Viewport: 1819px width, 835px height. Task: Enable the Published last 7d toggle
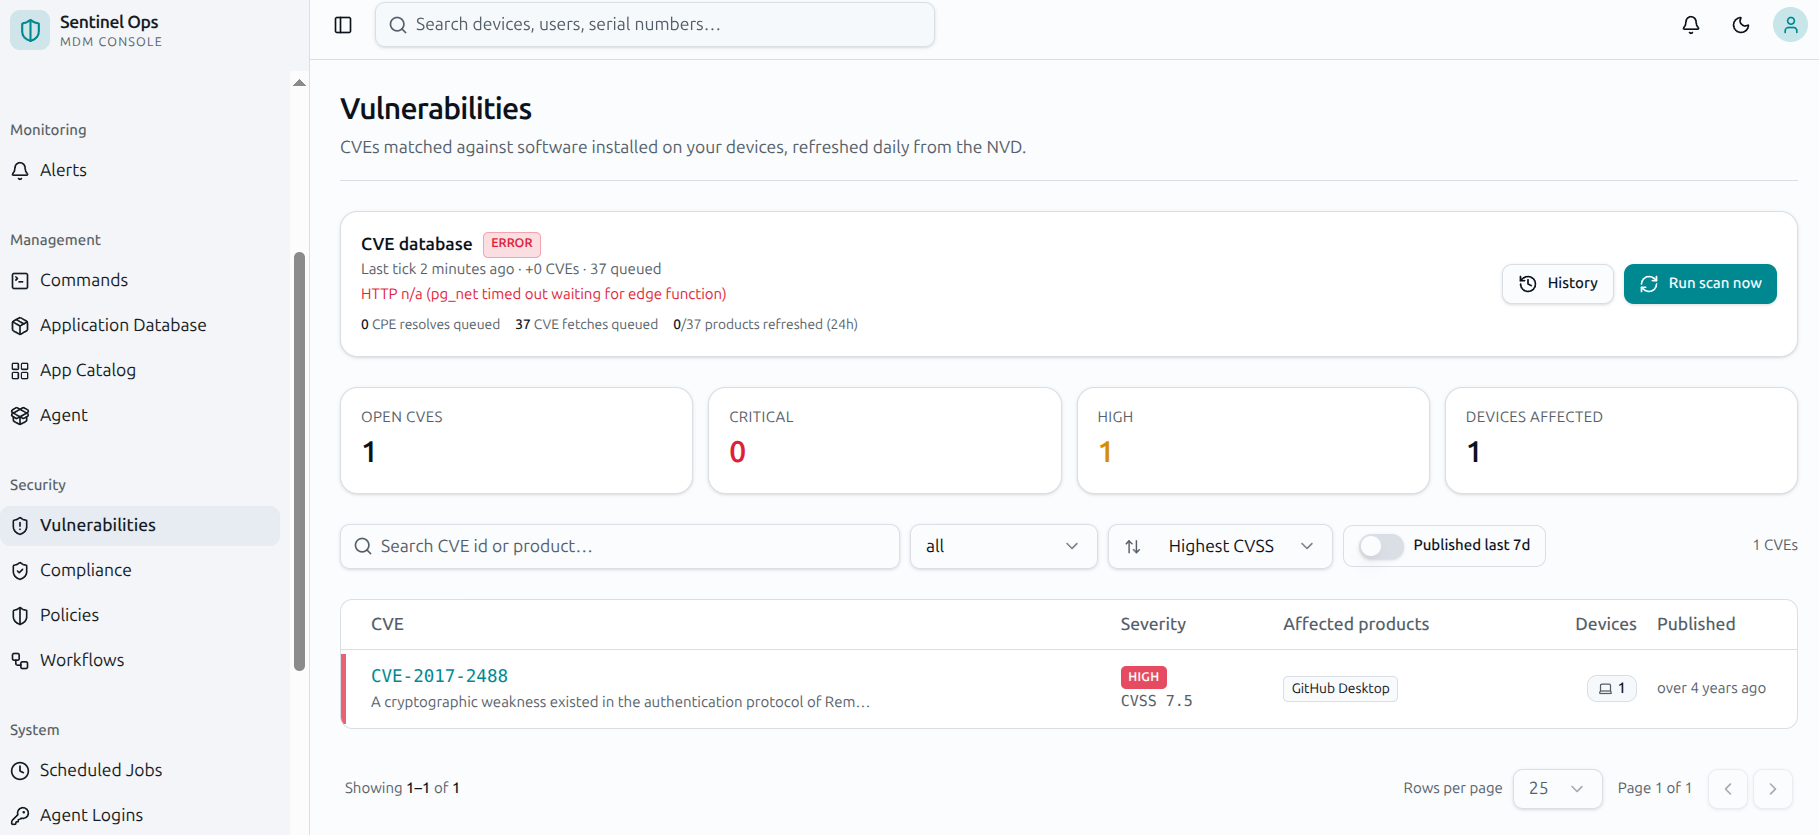pos(1381,546)
